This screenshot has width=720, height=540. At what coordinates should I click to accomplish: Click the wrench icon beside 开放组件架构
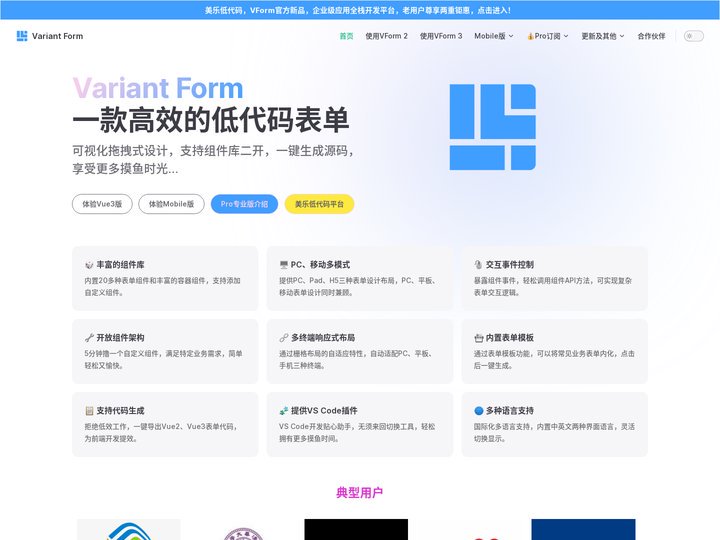tap(89, 338)
